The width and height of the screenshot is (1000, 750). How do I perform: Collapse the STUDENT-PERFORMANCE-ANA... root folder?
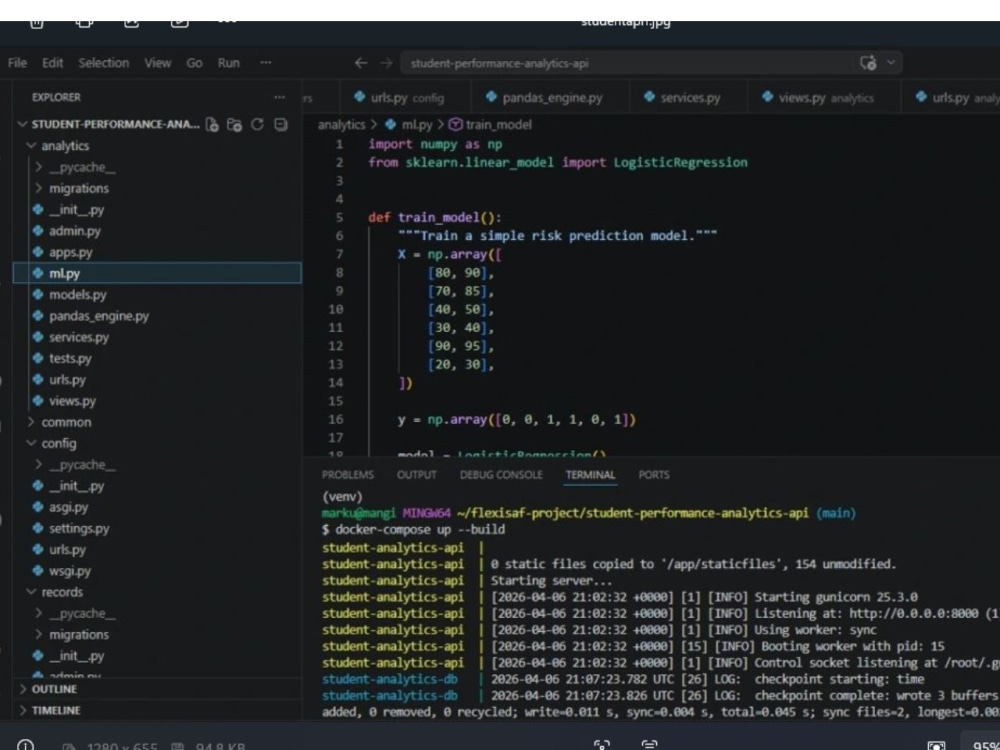pos(22,124)
